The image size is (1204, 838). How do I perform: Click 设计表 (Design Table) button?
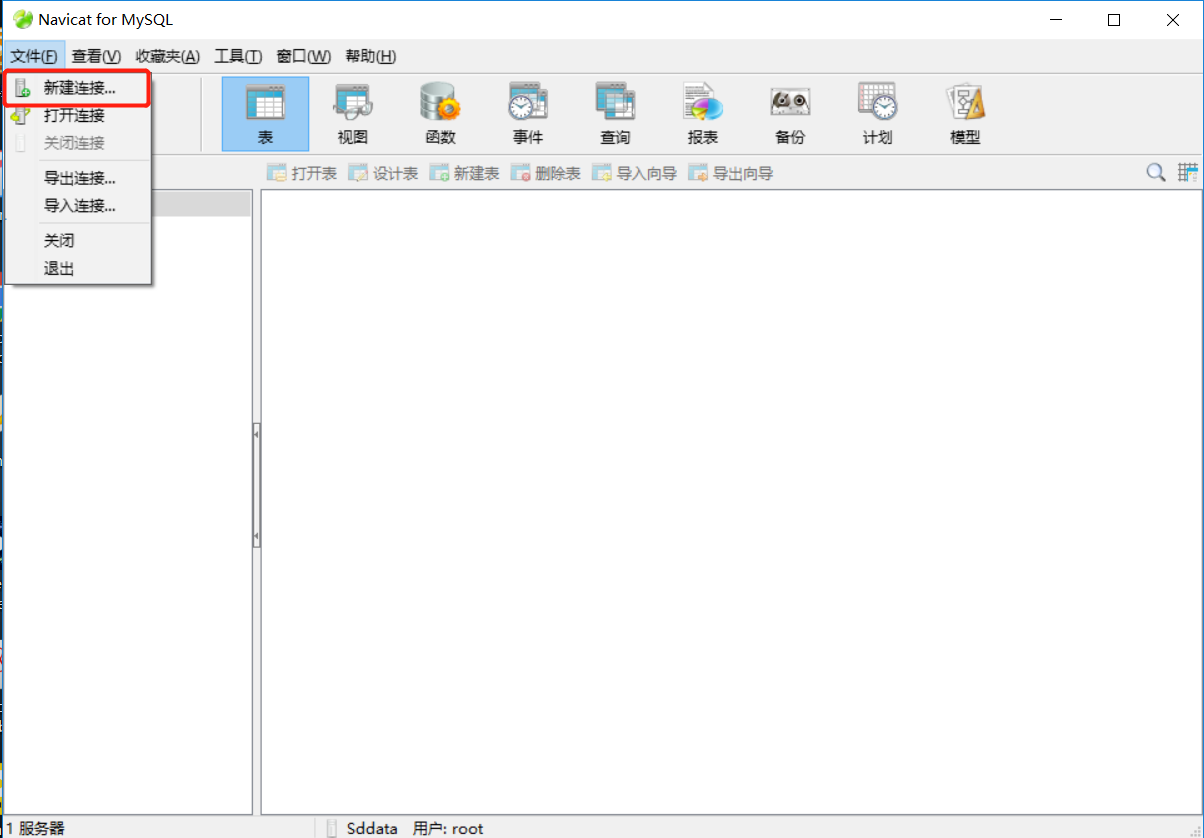point(383,173)
